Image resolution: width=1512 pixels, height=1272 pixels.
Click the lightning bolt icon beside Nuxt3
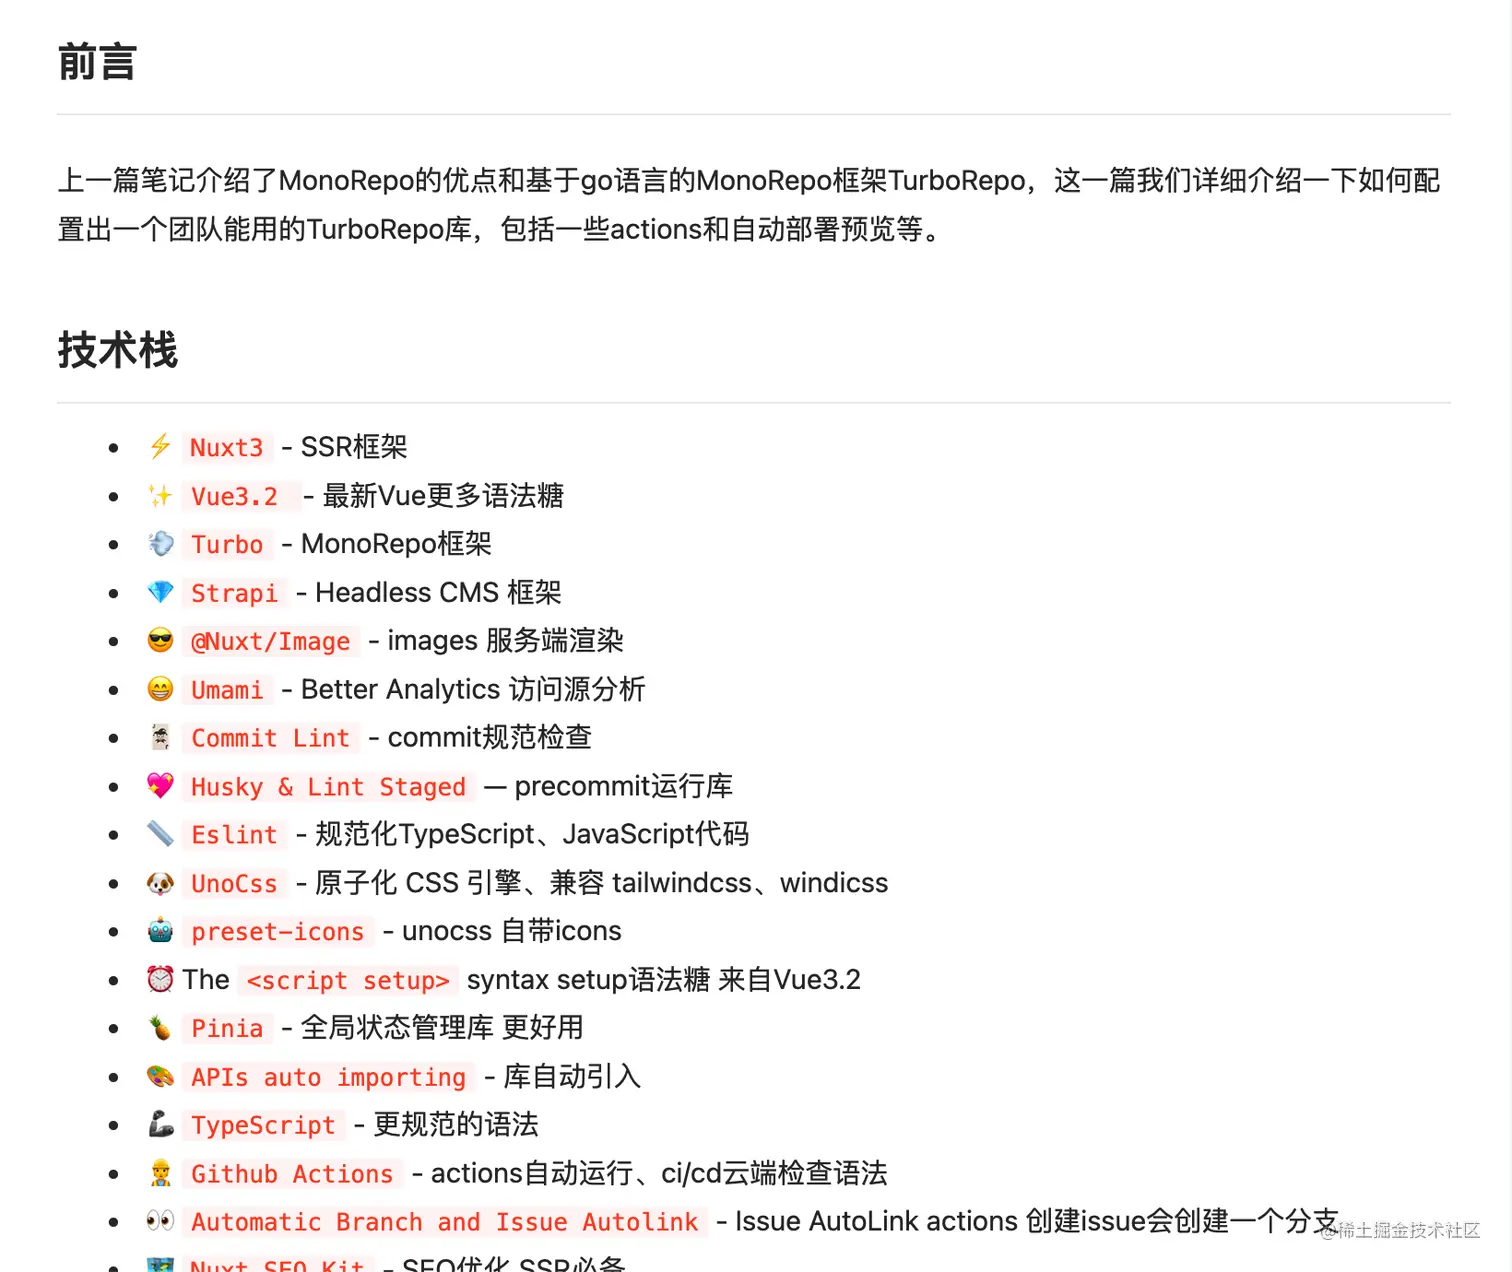(160, 447)
